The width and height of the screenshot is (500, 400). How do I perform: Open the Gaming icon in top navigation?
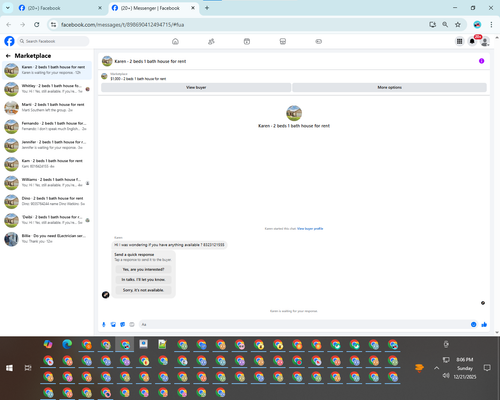[x=319, y=41]
